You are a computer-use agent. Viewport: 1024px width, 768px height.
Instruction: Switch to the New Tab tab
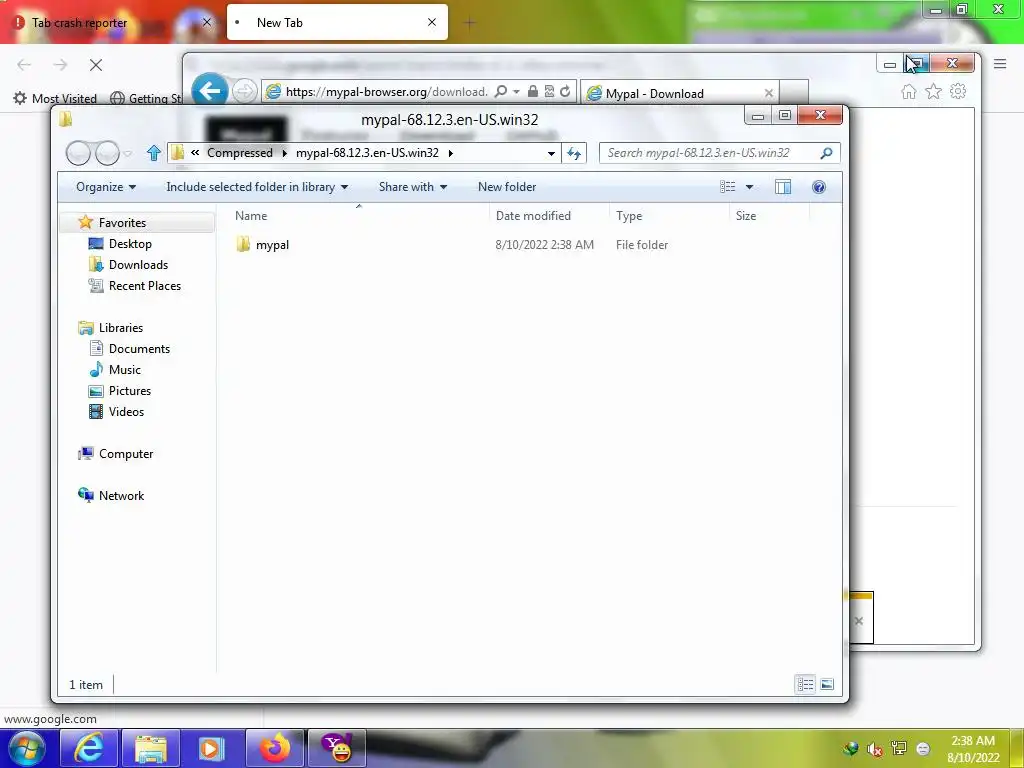click(337, 22)
